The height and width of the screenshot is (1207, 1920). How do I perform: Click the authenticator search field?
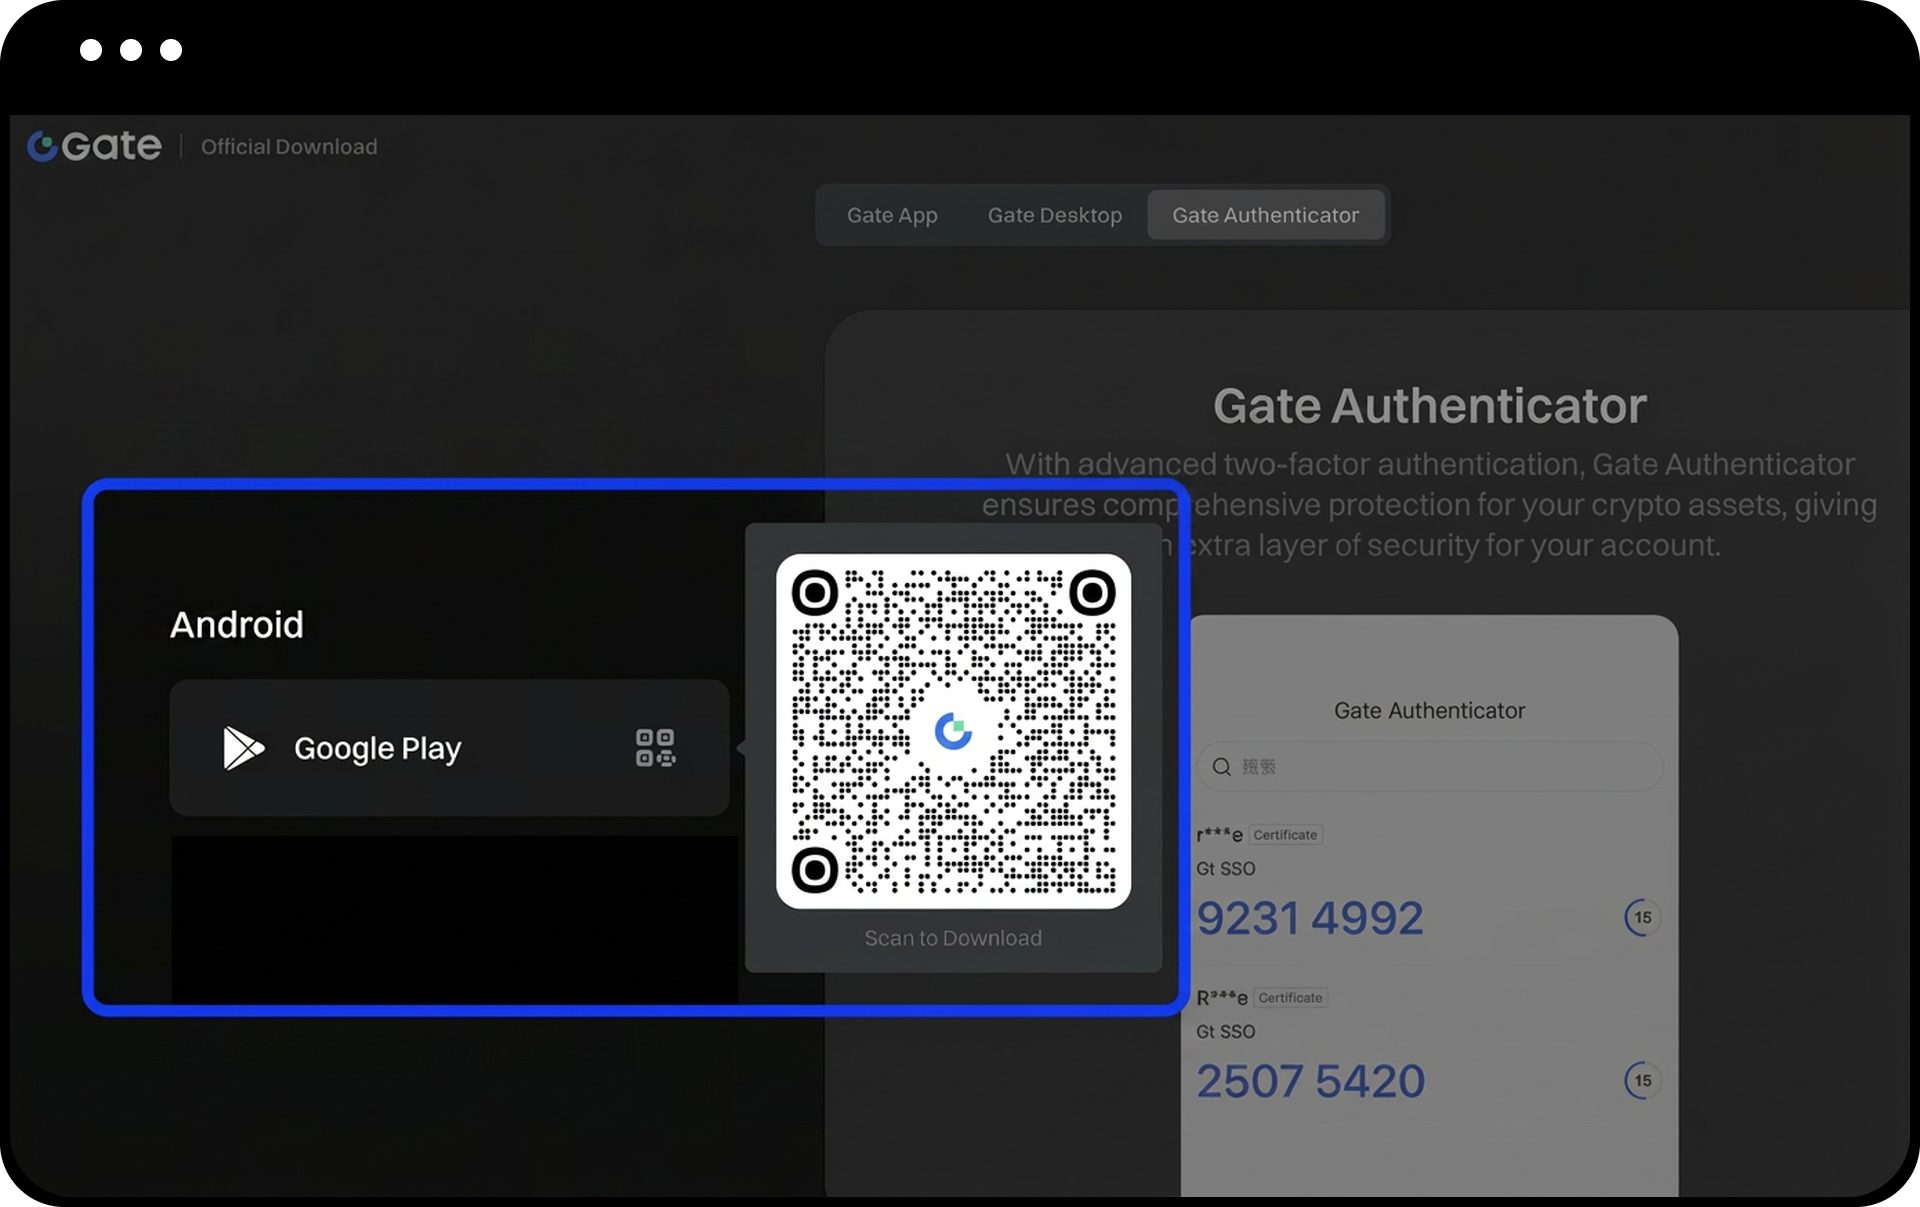click(x=1440, y=767)
